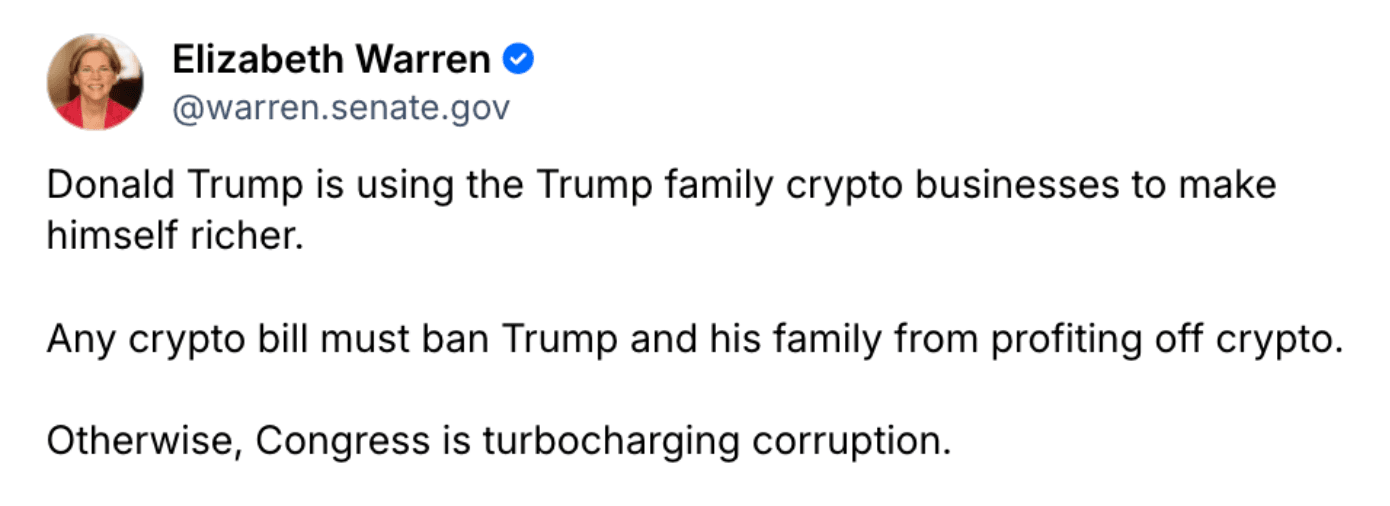This screenshot has width=1390, height=506.
Task: Click the blue verified checkmark badge
Action: 517,61
